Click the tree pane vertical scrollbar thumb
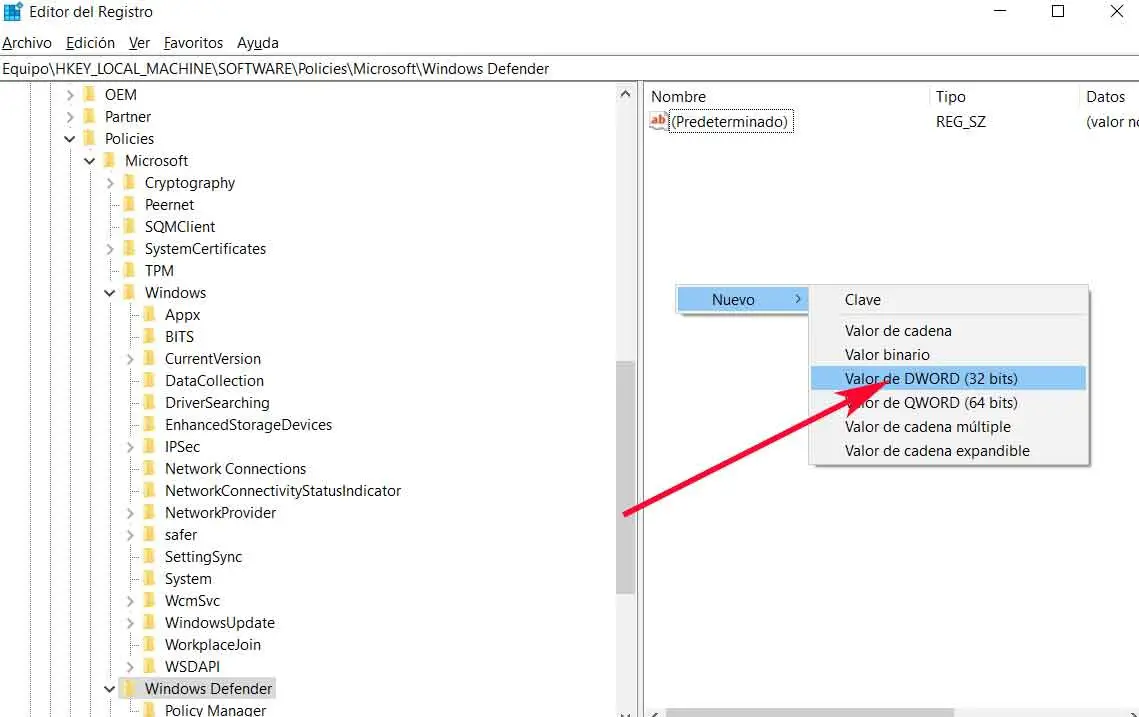 625,478
